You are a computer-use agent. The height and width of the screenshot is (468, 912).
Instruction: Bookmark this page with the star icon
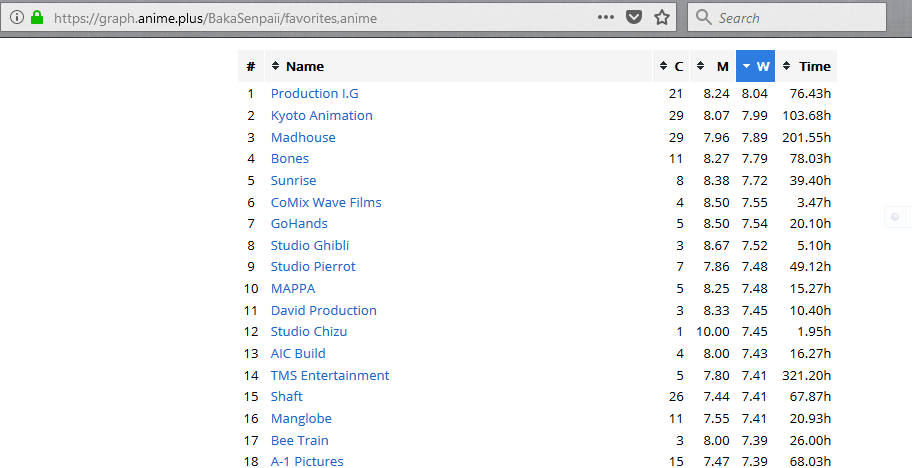(661, 17)
